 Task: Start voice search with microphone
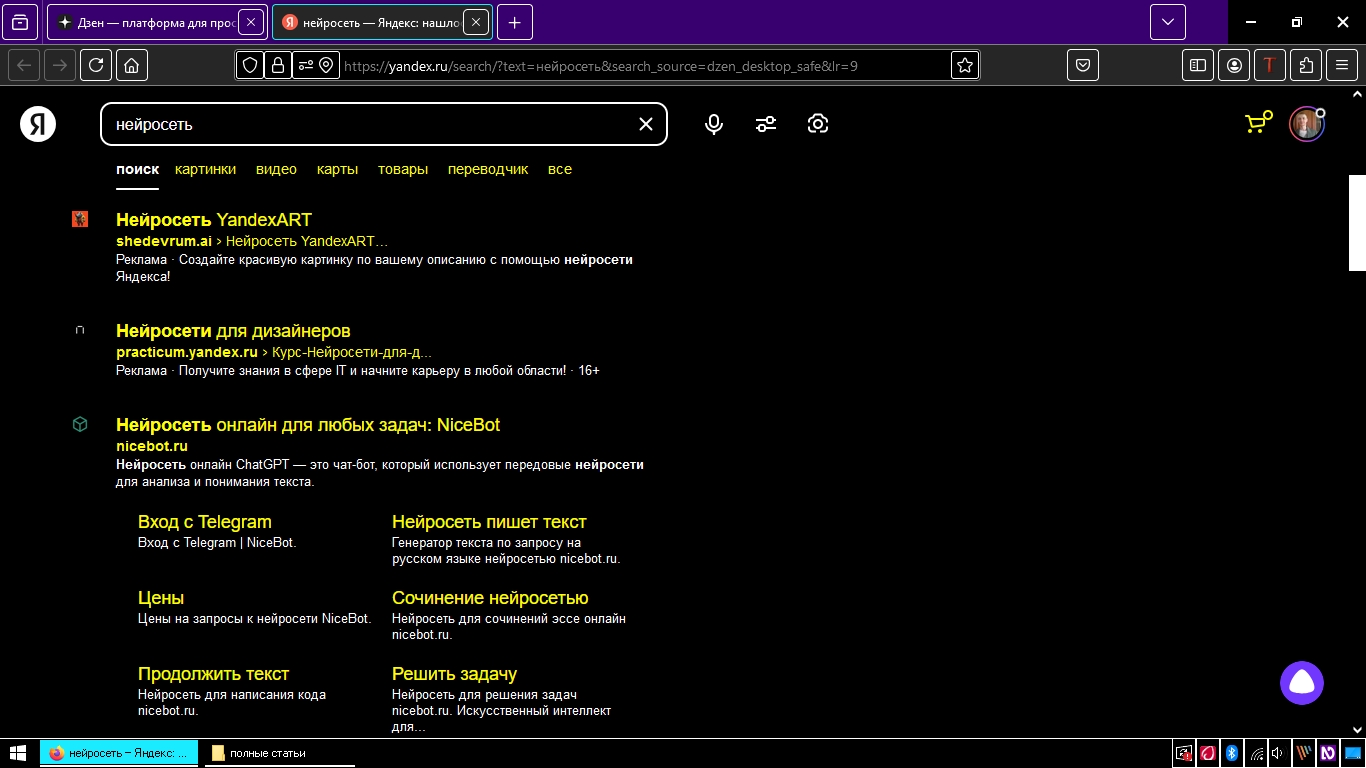tap(714, 124)
